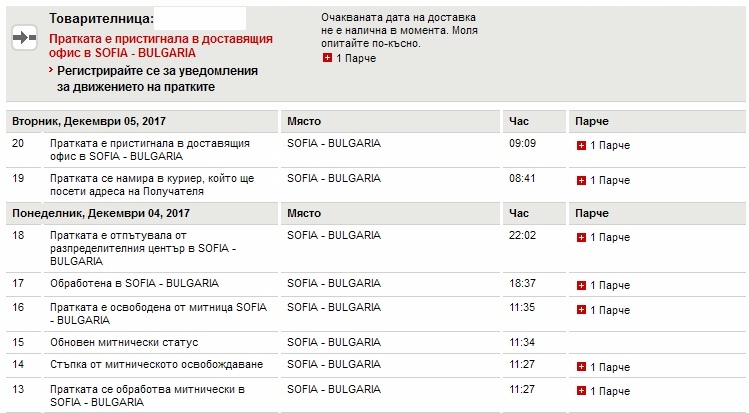Expand the plus icon in row 20 at 09:09

[581, 146]
